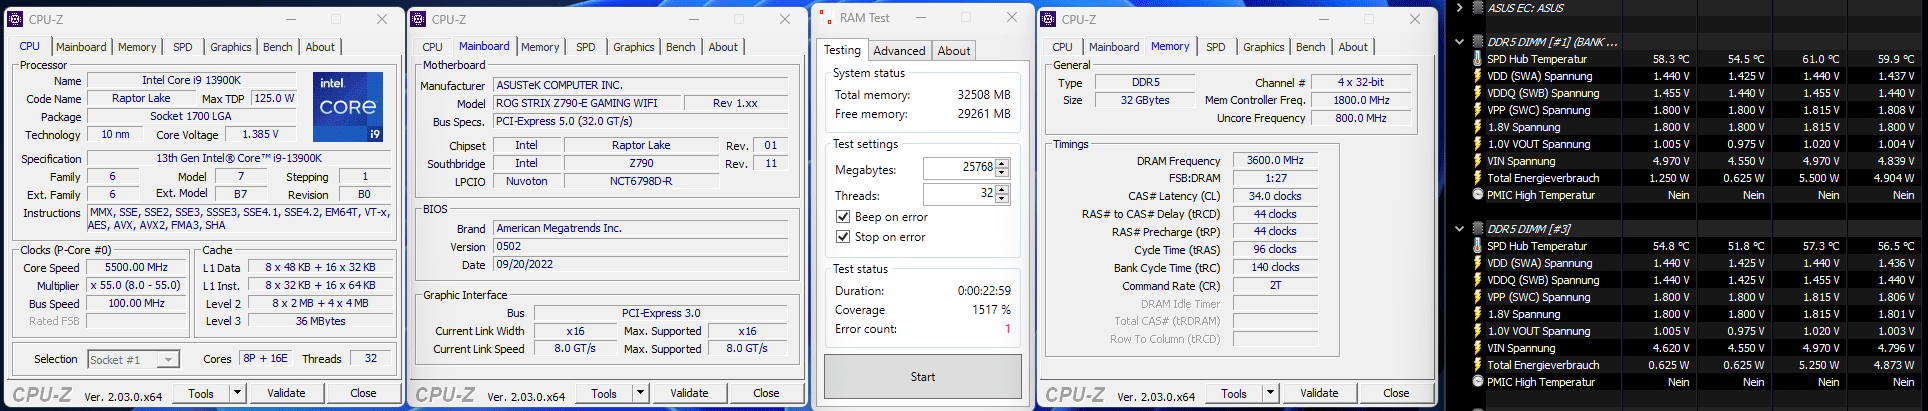1928x411 pixels.
Task: Click the Threads spinner arrows
Action: (x=1002, y=194)
